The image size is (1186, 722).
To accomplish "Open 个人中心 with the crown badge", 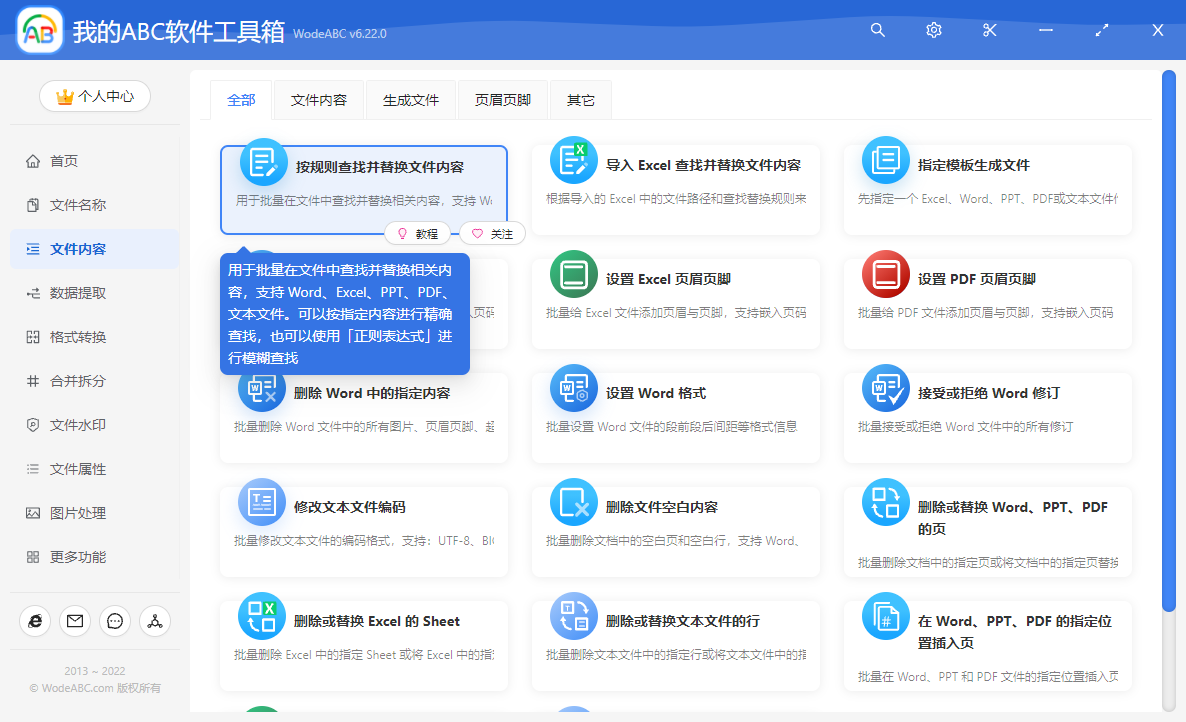I will pos(94,96).
